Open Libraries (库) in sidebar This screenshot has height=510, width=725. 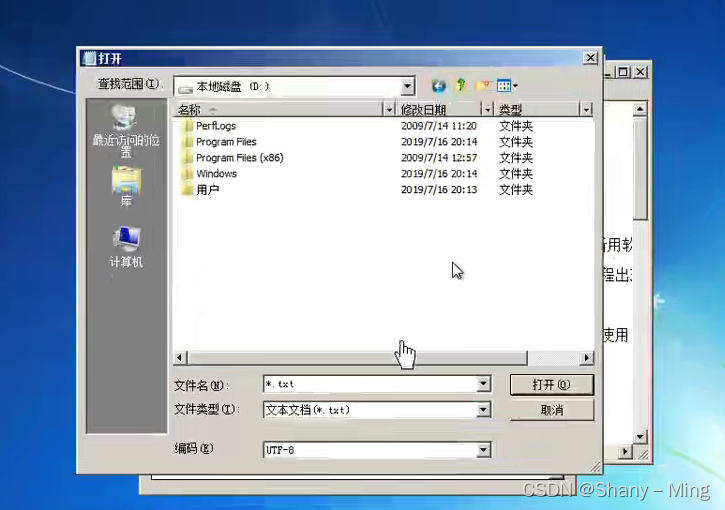tap(126, 186)
